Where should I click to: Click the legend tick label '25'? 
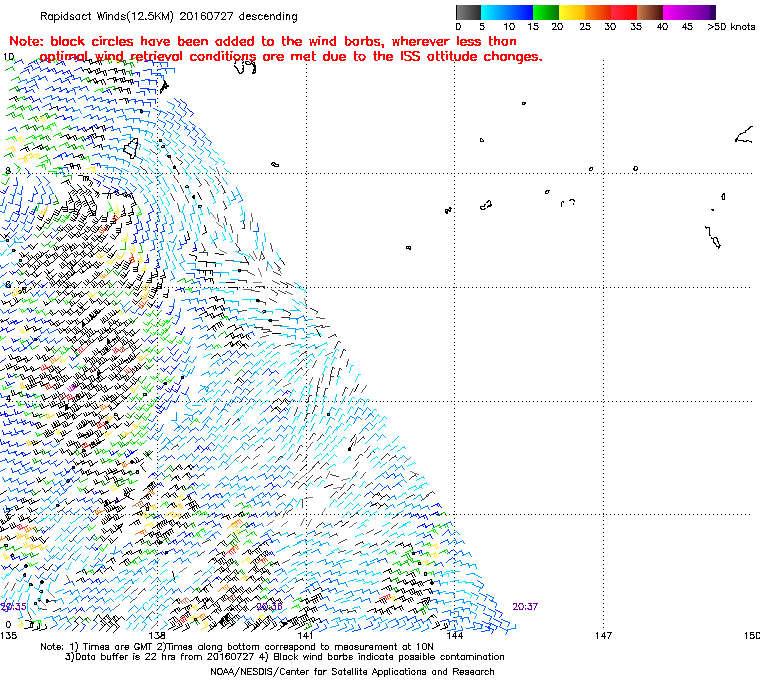coord(585,27)
